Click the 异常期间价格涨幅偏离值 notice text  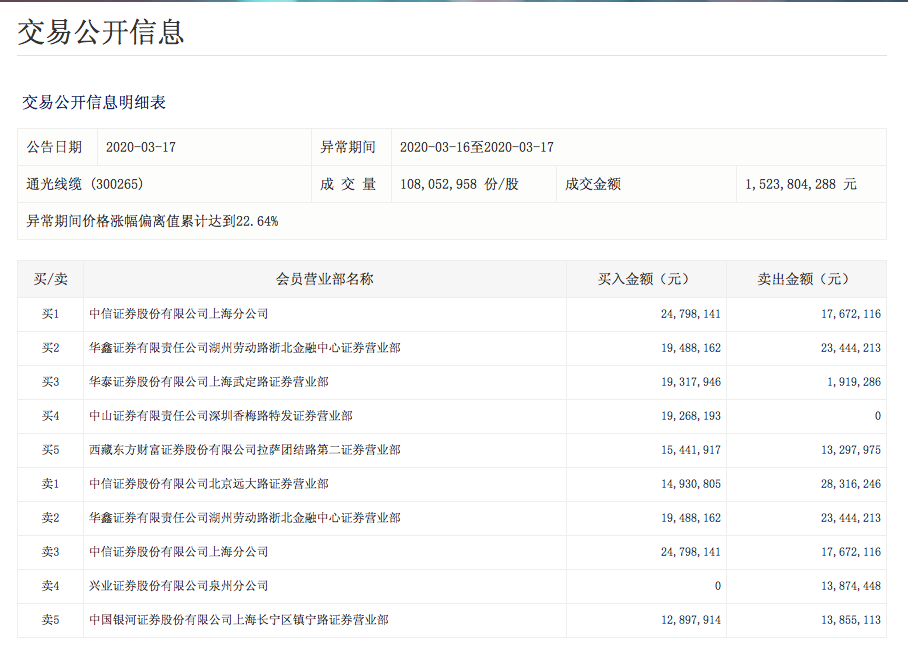(152, 221)
